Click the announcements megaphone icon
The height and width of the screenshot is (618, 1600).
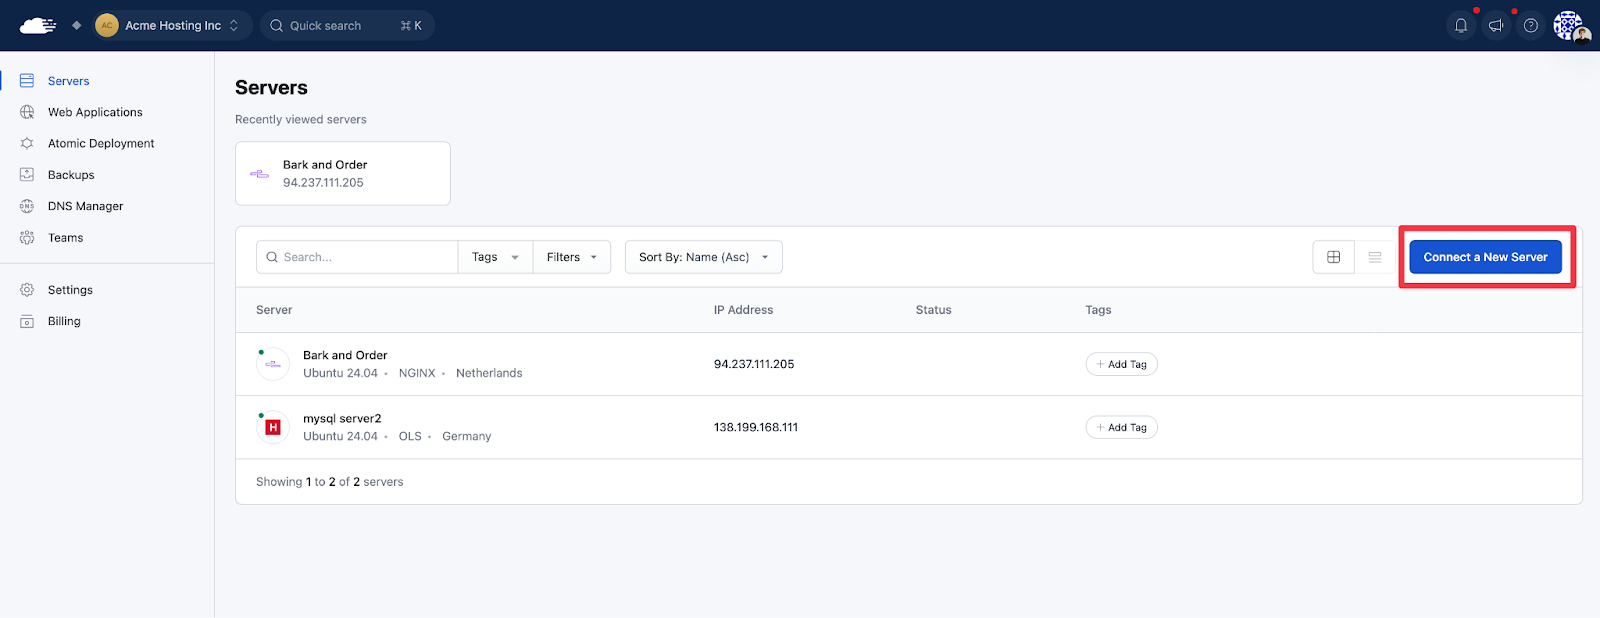[1496, 26]
